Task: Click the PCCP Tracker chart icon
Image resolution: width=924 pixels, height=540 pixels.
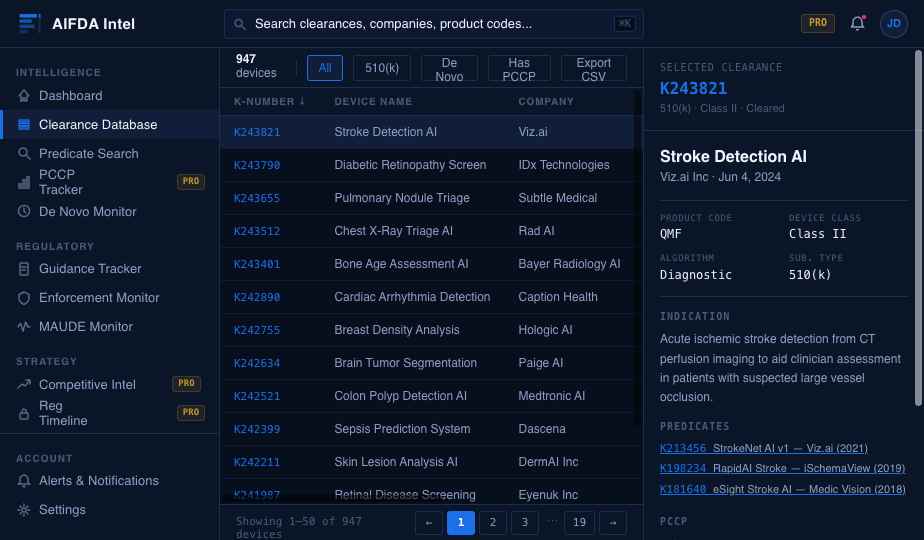Action: coord(24,182)
